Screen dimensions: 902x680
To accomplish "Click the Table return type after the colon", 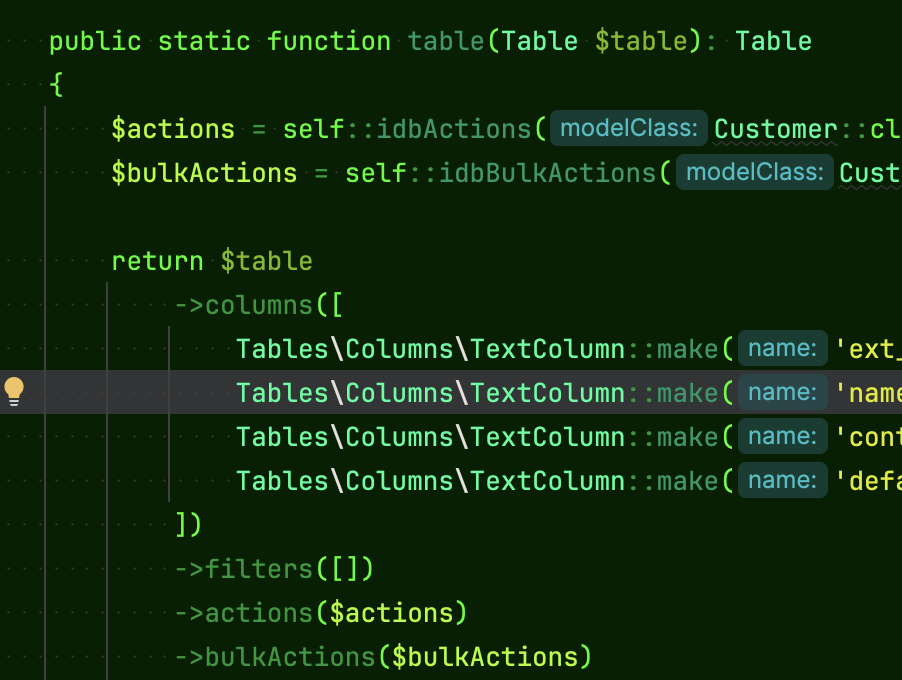I will [773, 42].
